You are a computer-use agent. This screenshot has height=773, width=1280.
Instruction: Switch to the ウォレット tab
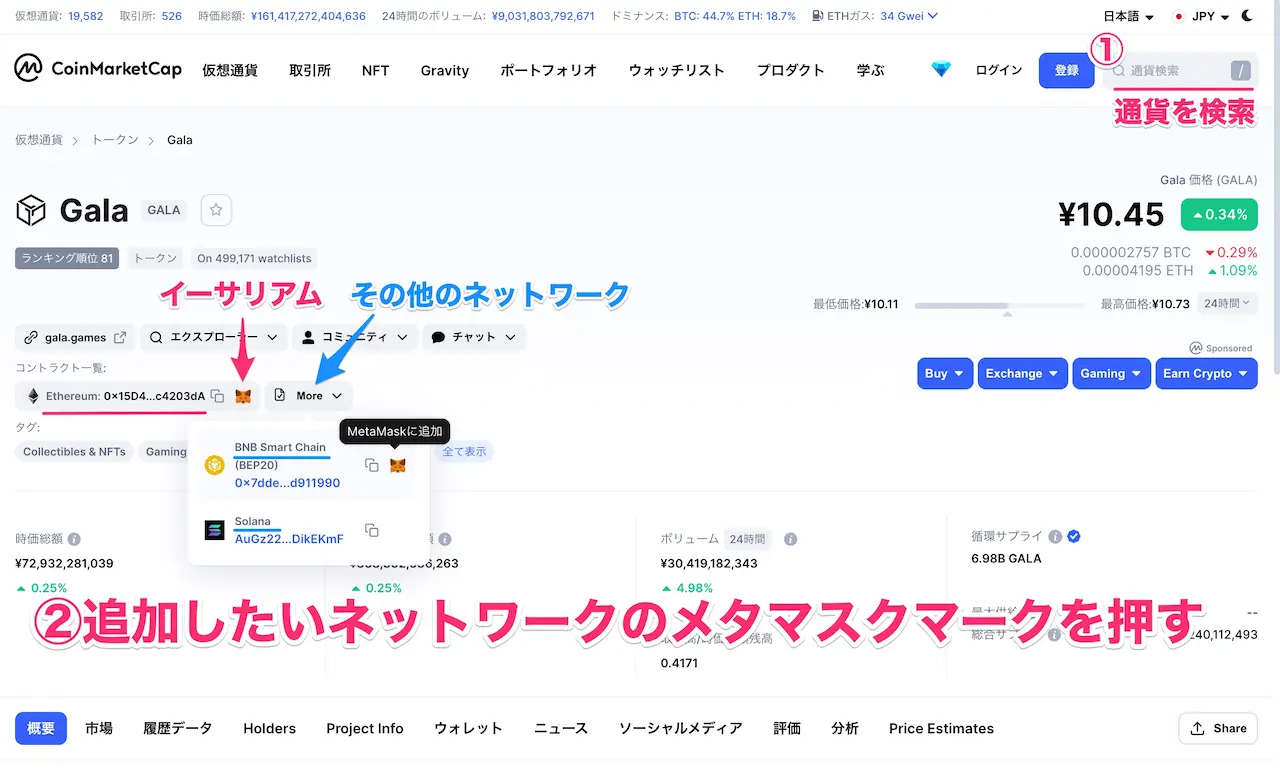(468, 728)
